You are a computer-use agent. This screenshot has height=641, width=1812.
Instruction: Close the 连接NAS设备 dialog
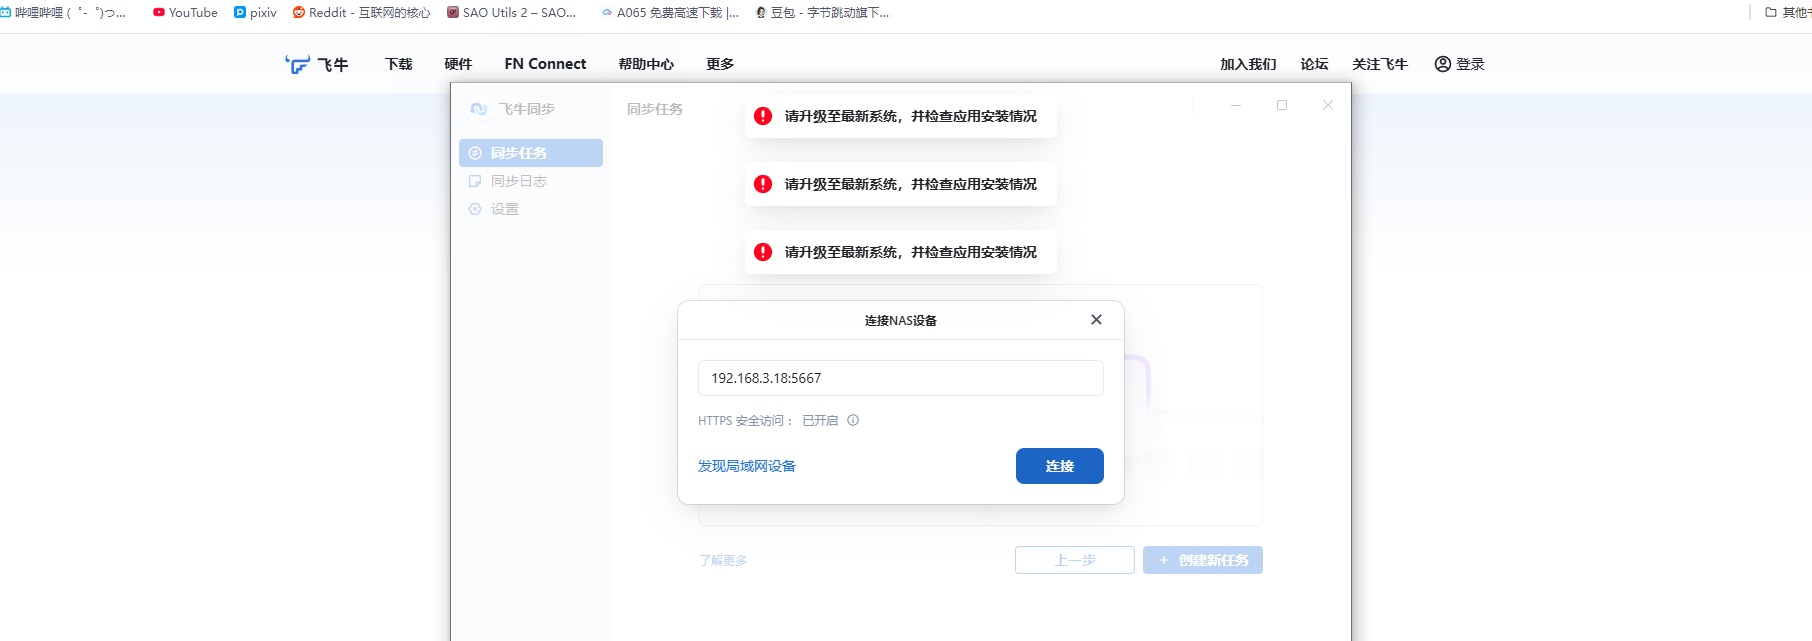coord(1096,320)
